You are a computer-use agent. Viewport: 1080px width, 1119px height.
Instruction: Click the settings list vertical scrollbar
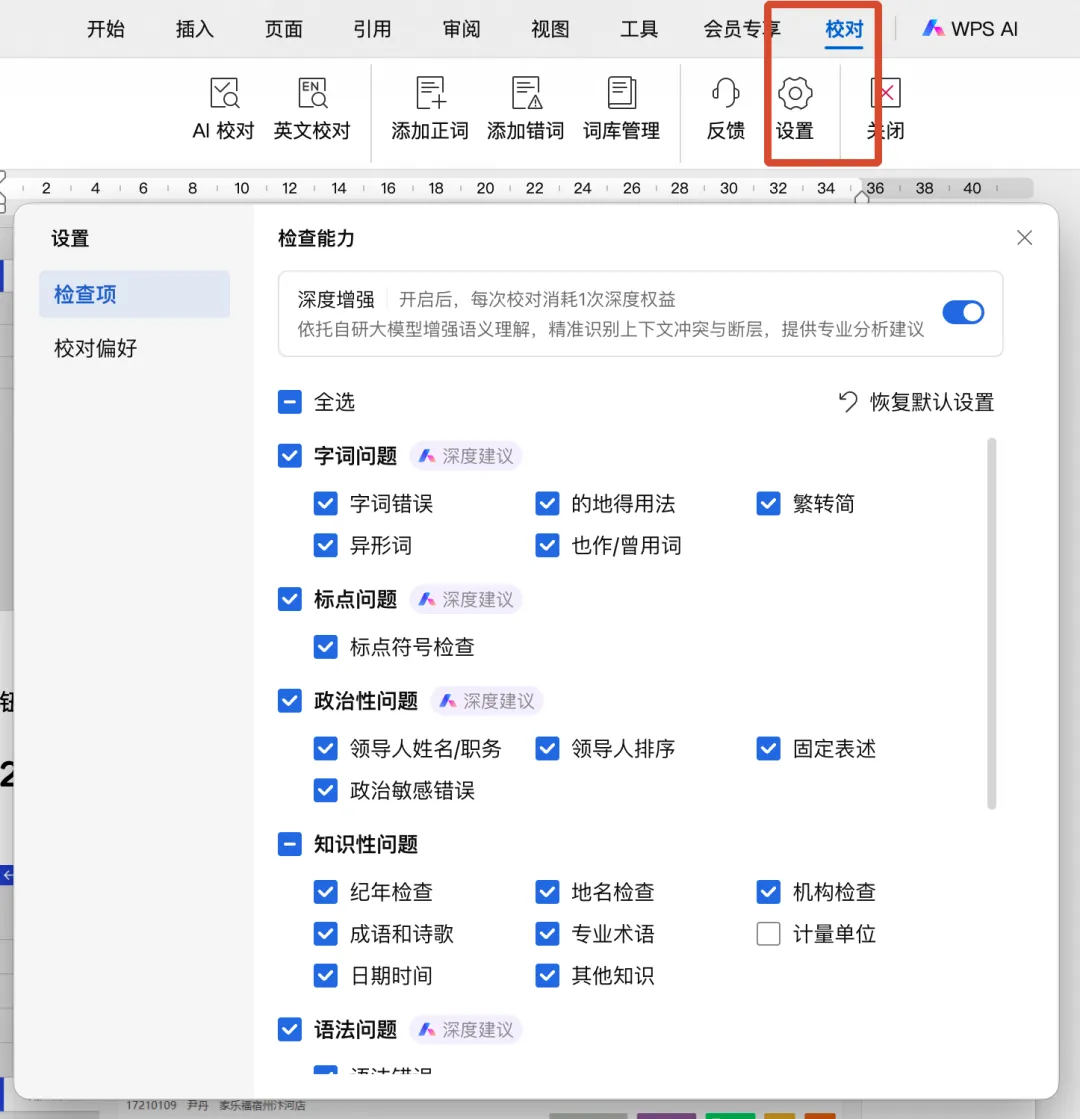991,624
